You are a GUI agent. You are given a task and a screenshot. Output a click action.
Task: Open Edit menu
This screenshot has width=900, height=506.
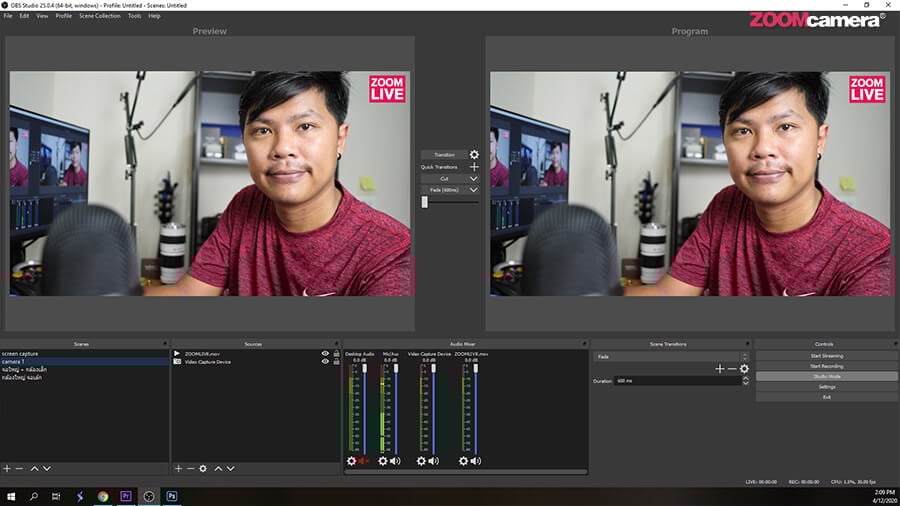tap(24, 16)
